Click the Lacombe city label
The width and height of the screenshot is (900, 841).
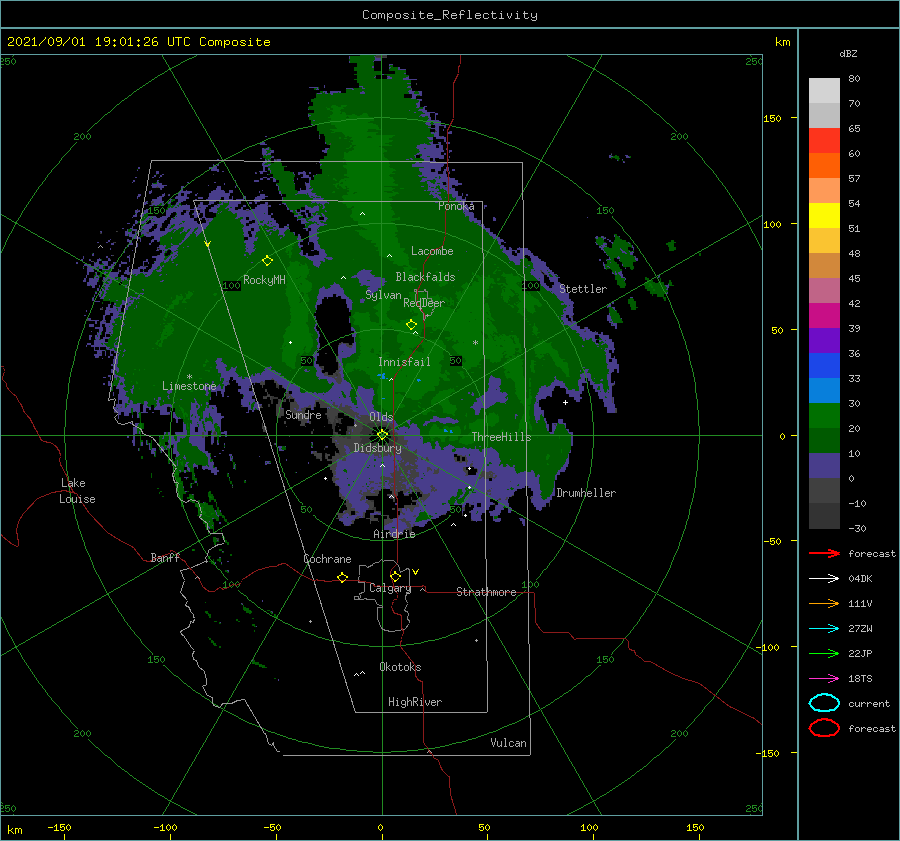point(432,251)
